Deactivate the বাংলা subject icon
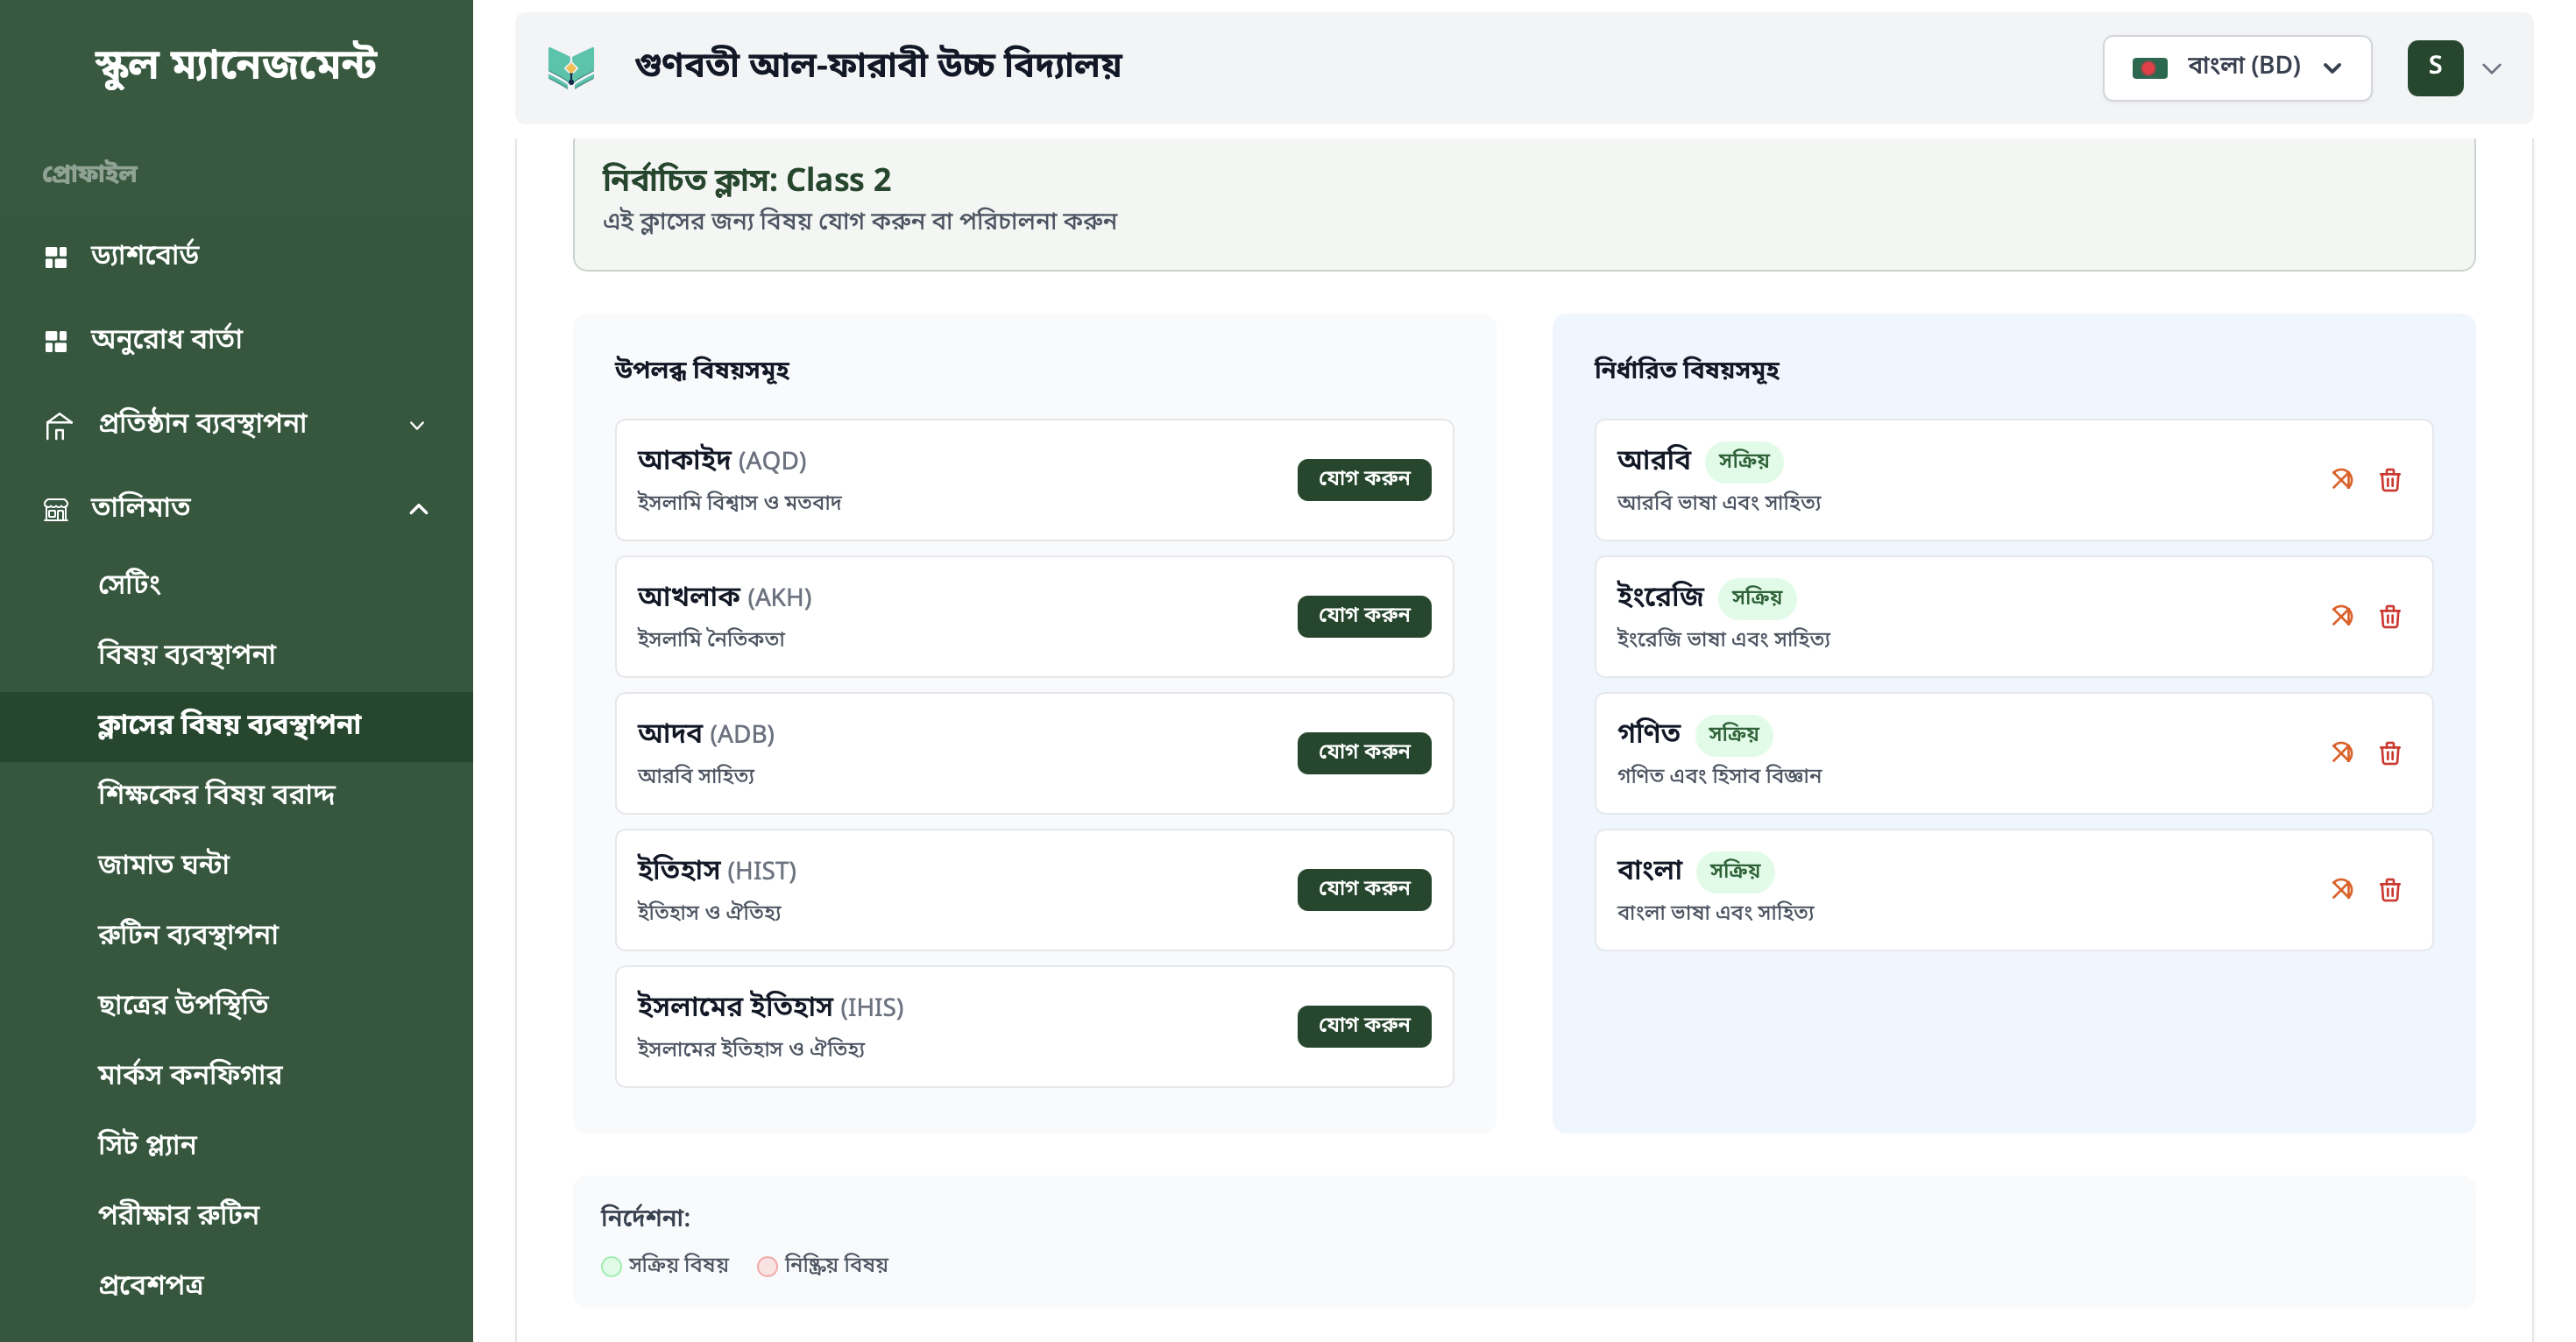2576x1342 pixels. point(2342,889)
